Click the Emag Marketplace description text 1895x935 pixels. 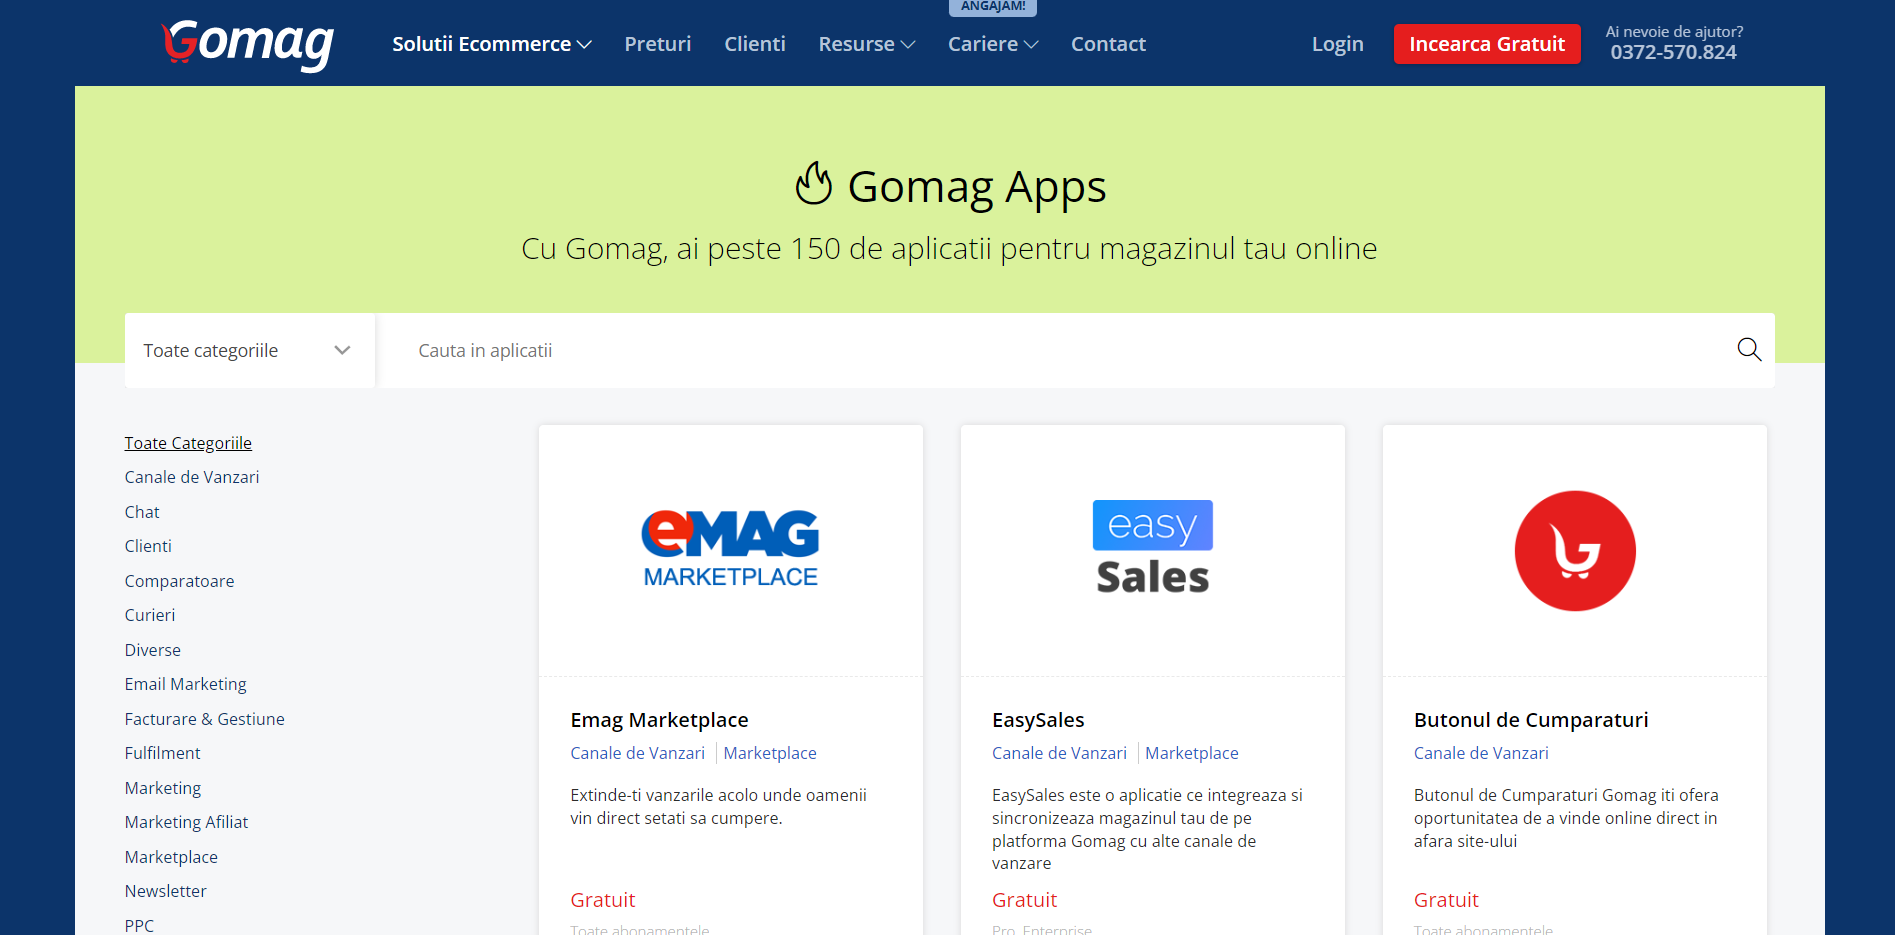[718, 807]
